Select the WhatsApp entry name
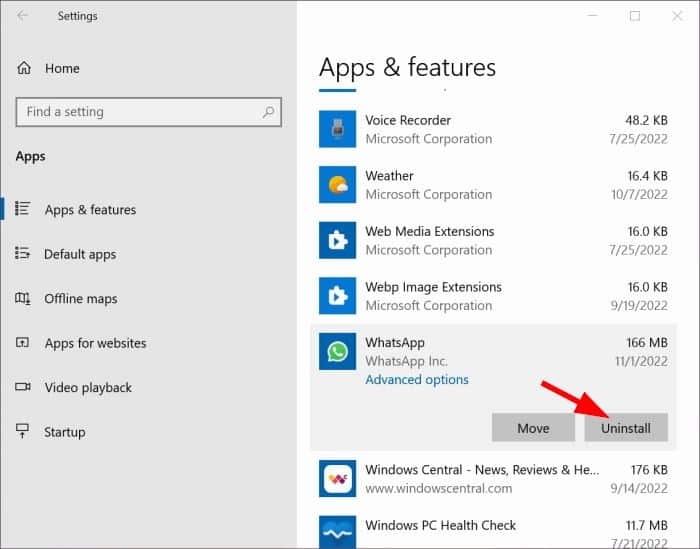This screenshot has width=700, height=549. 395,343
